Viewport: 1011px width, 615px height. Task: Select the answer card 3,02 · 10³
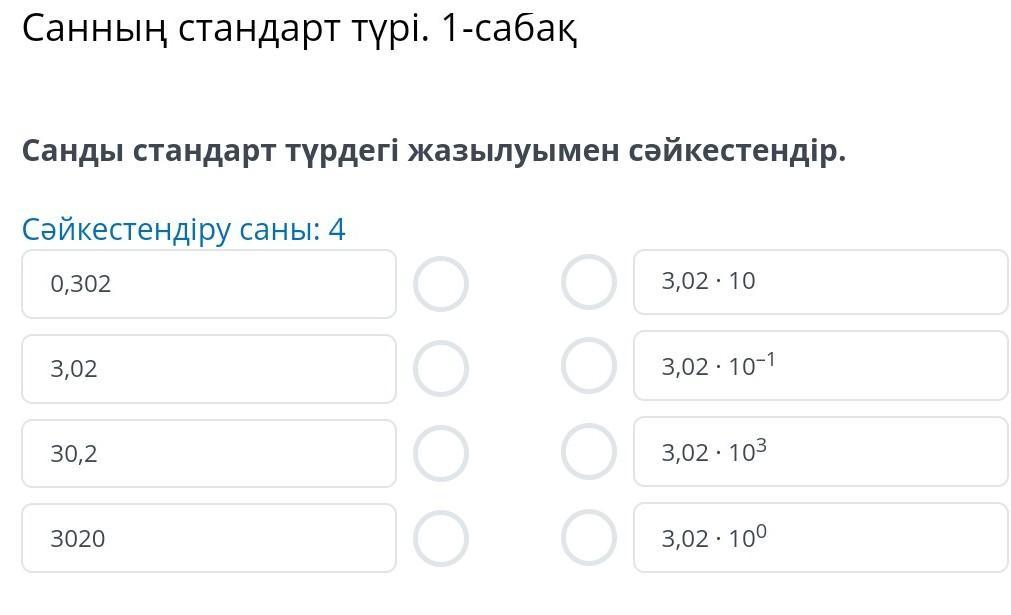(x=820, y=452)
